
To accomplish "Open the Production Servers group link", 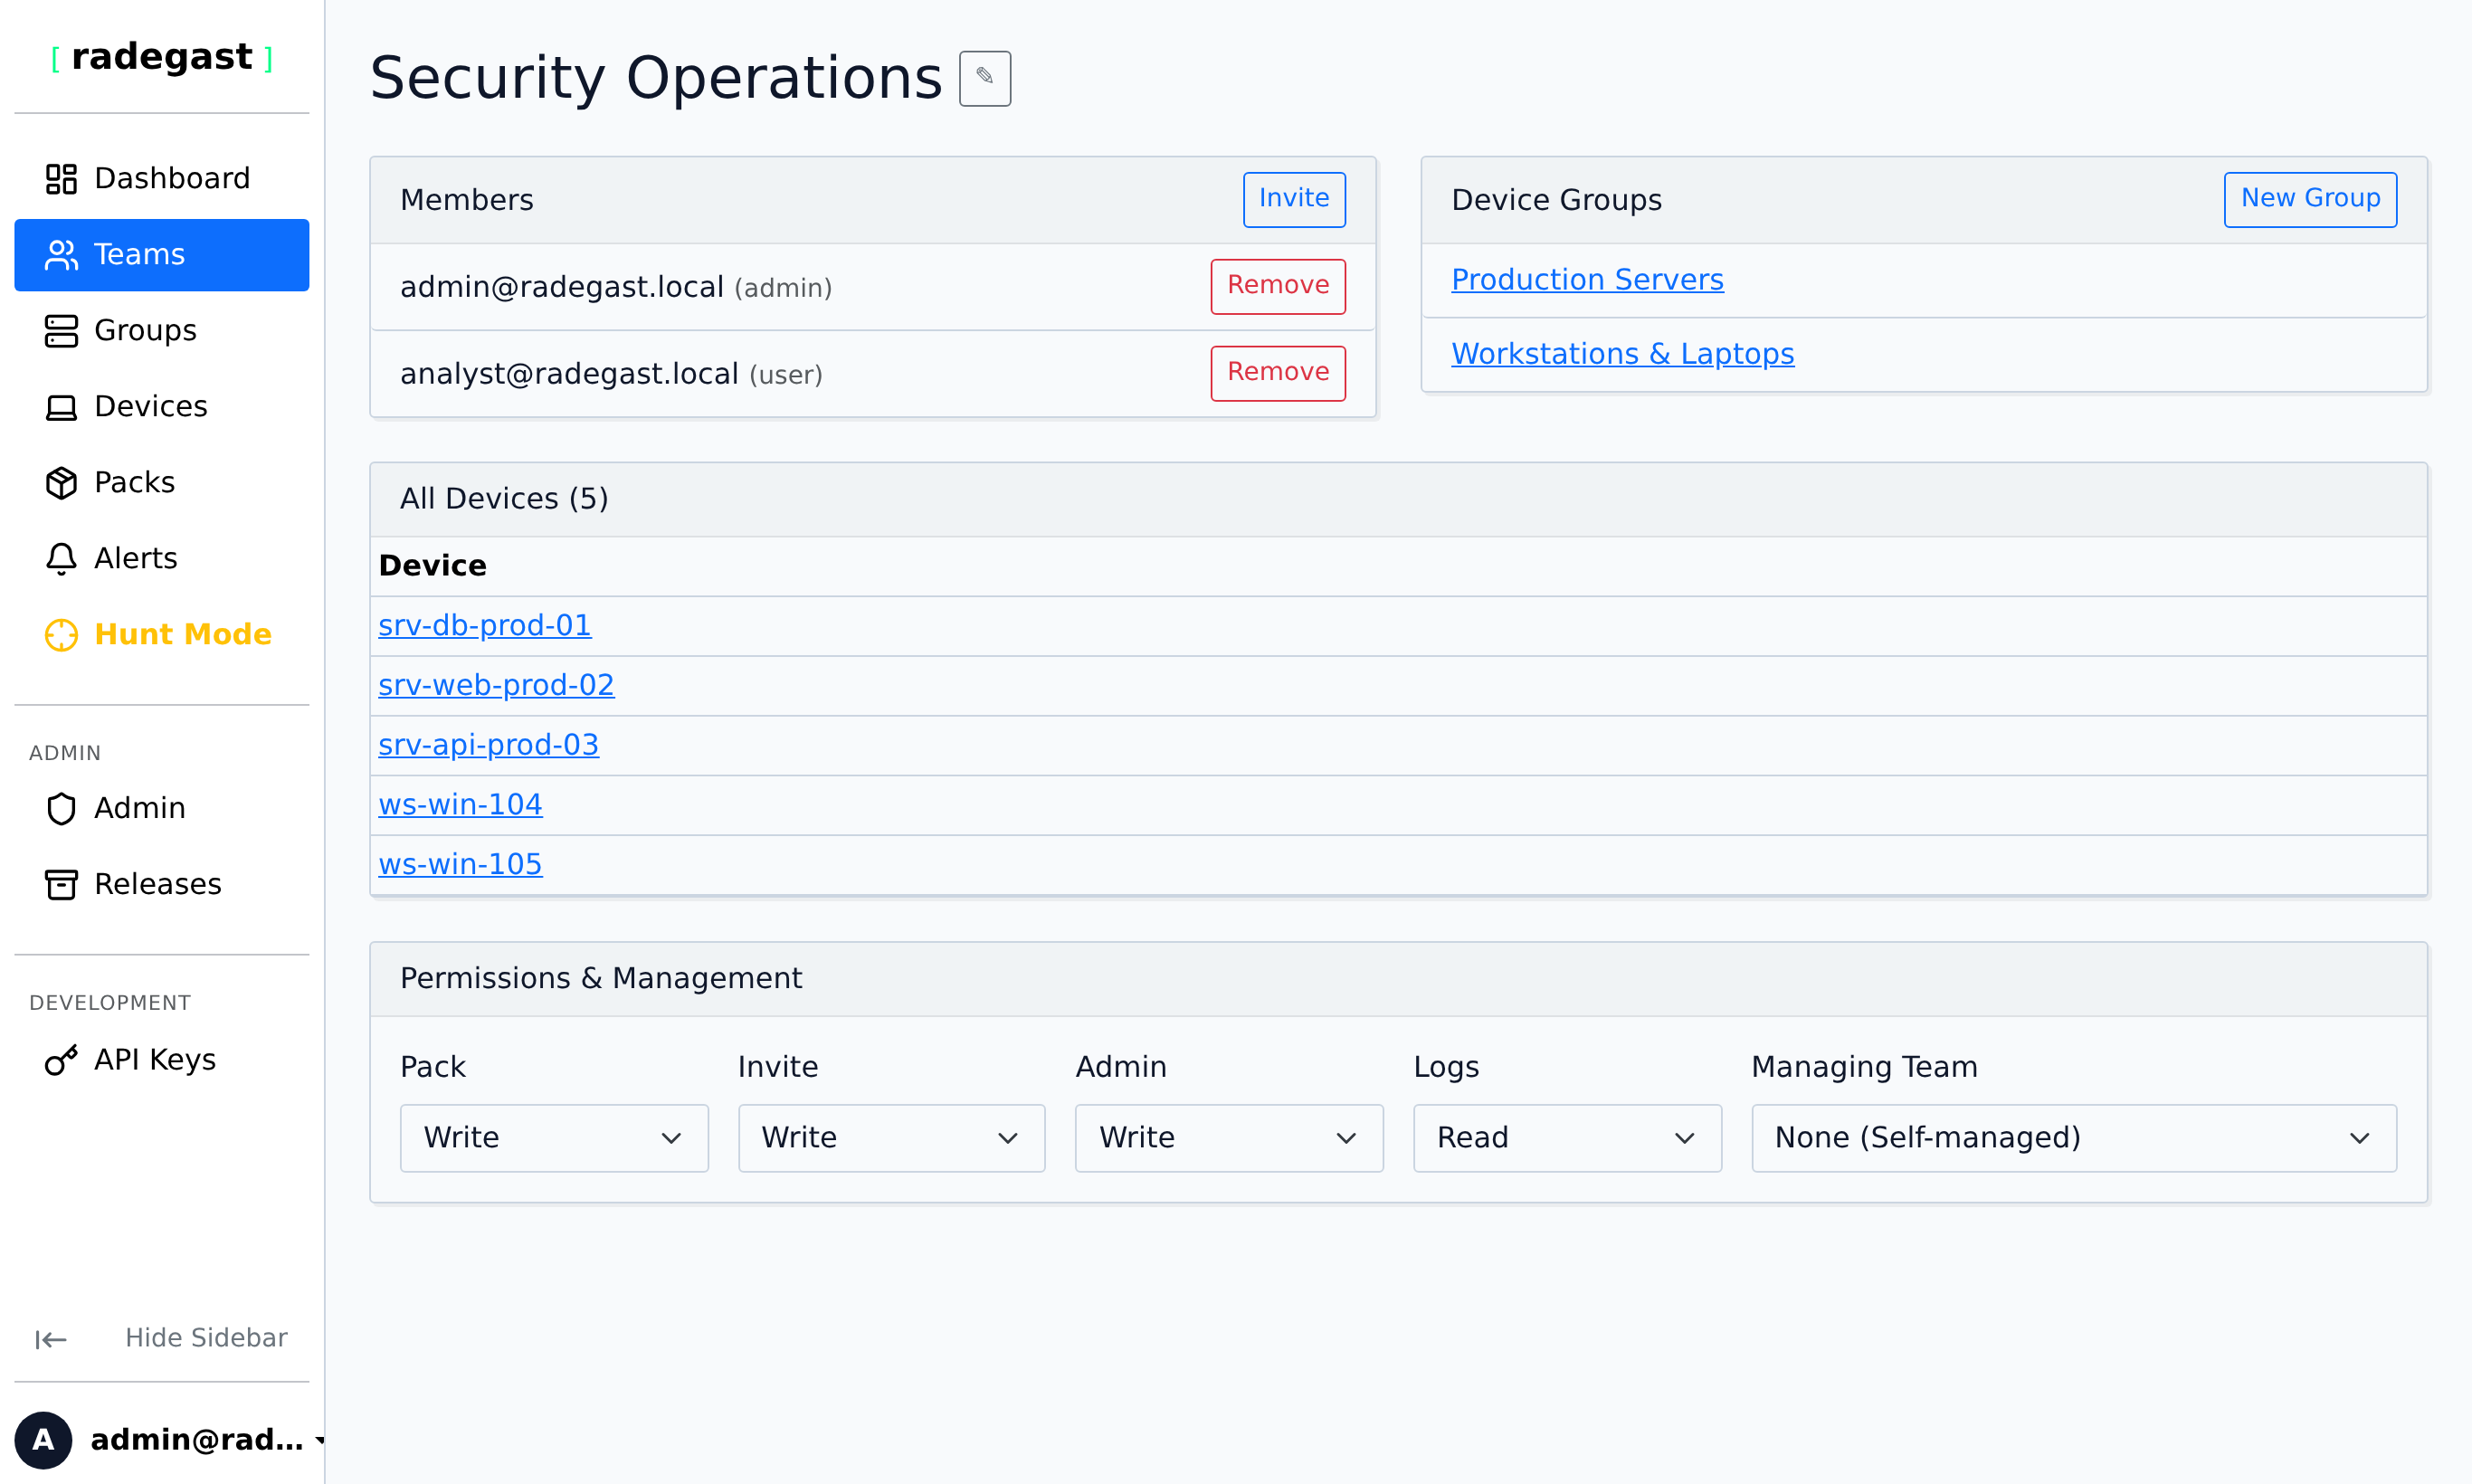I will pyautogui.click(x=1587, y=280).
